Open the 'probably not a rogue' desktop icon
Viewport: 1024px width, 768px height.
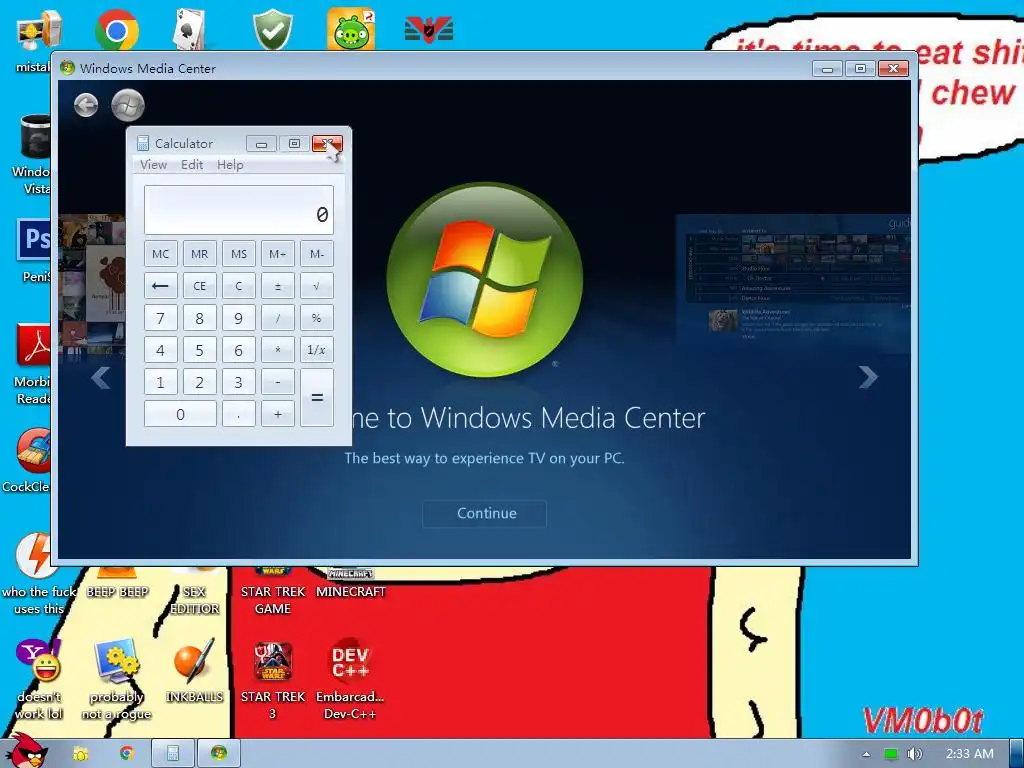click(x=116, y=679)
